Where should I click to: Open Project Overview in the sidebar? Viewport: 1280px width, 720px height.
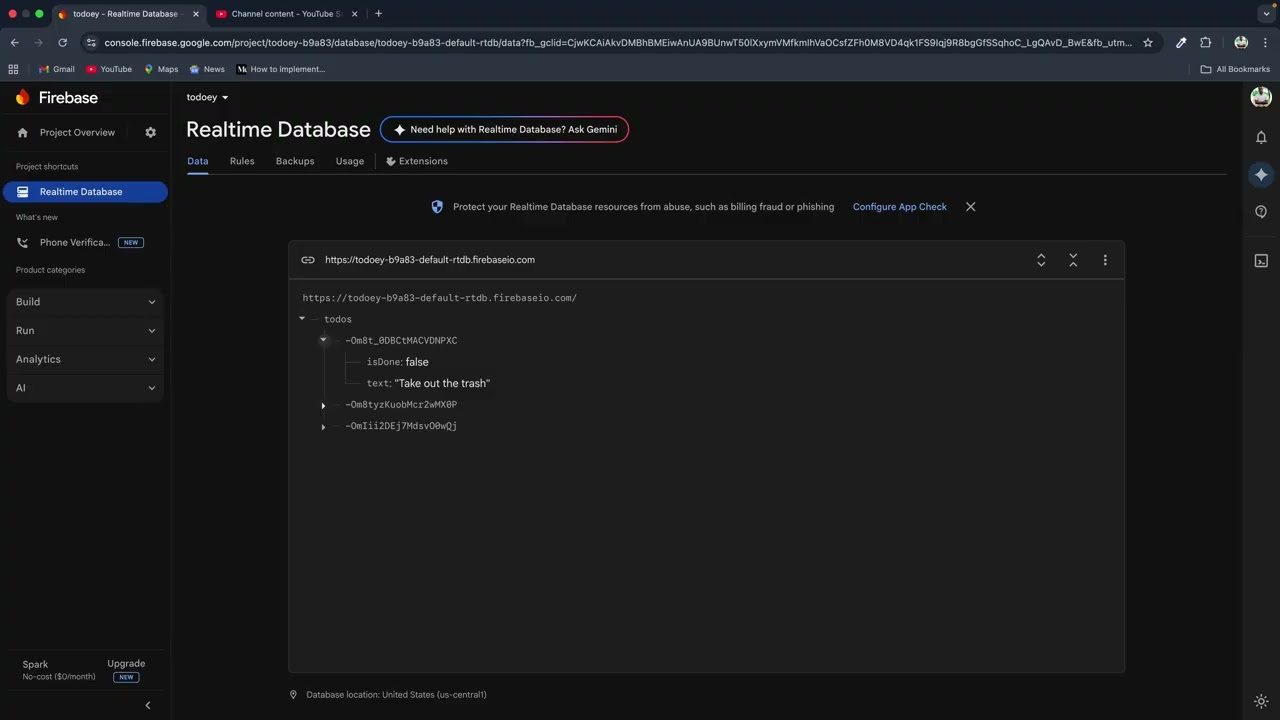tap(77, 132)
